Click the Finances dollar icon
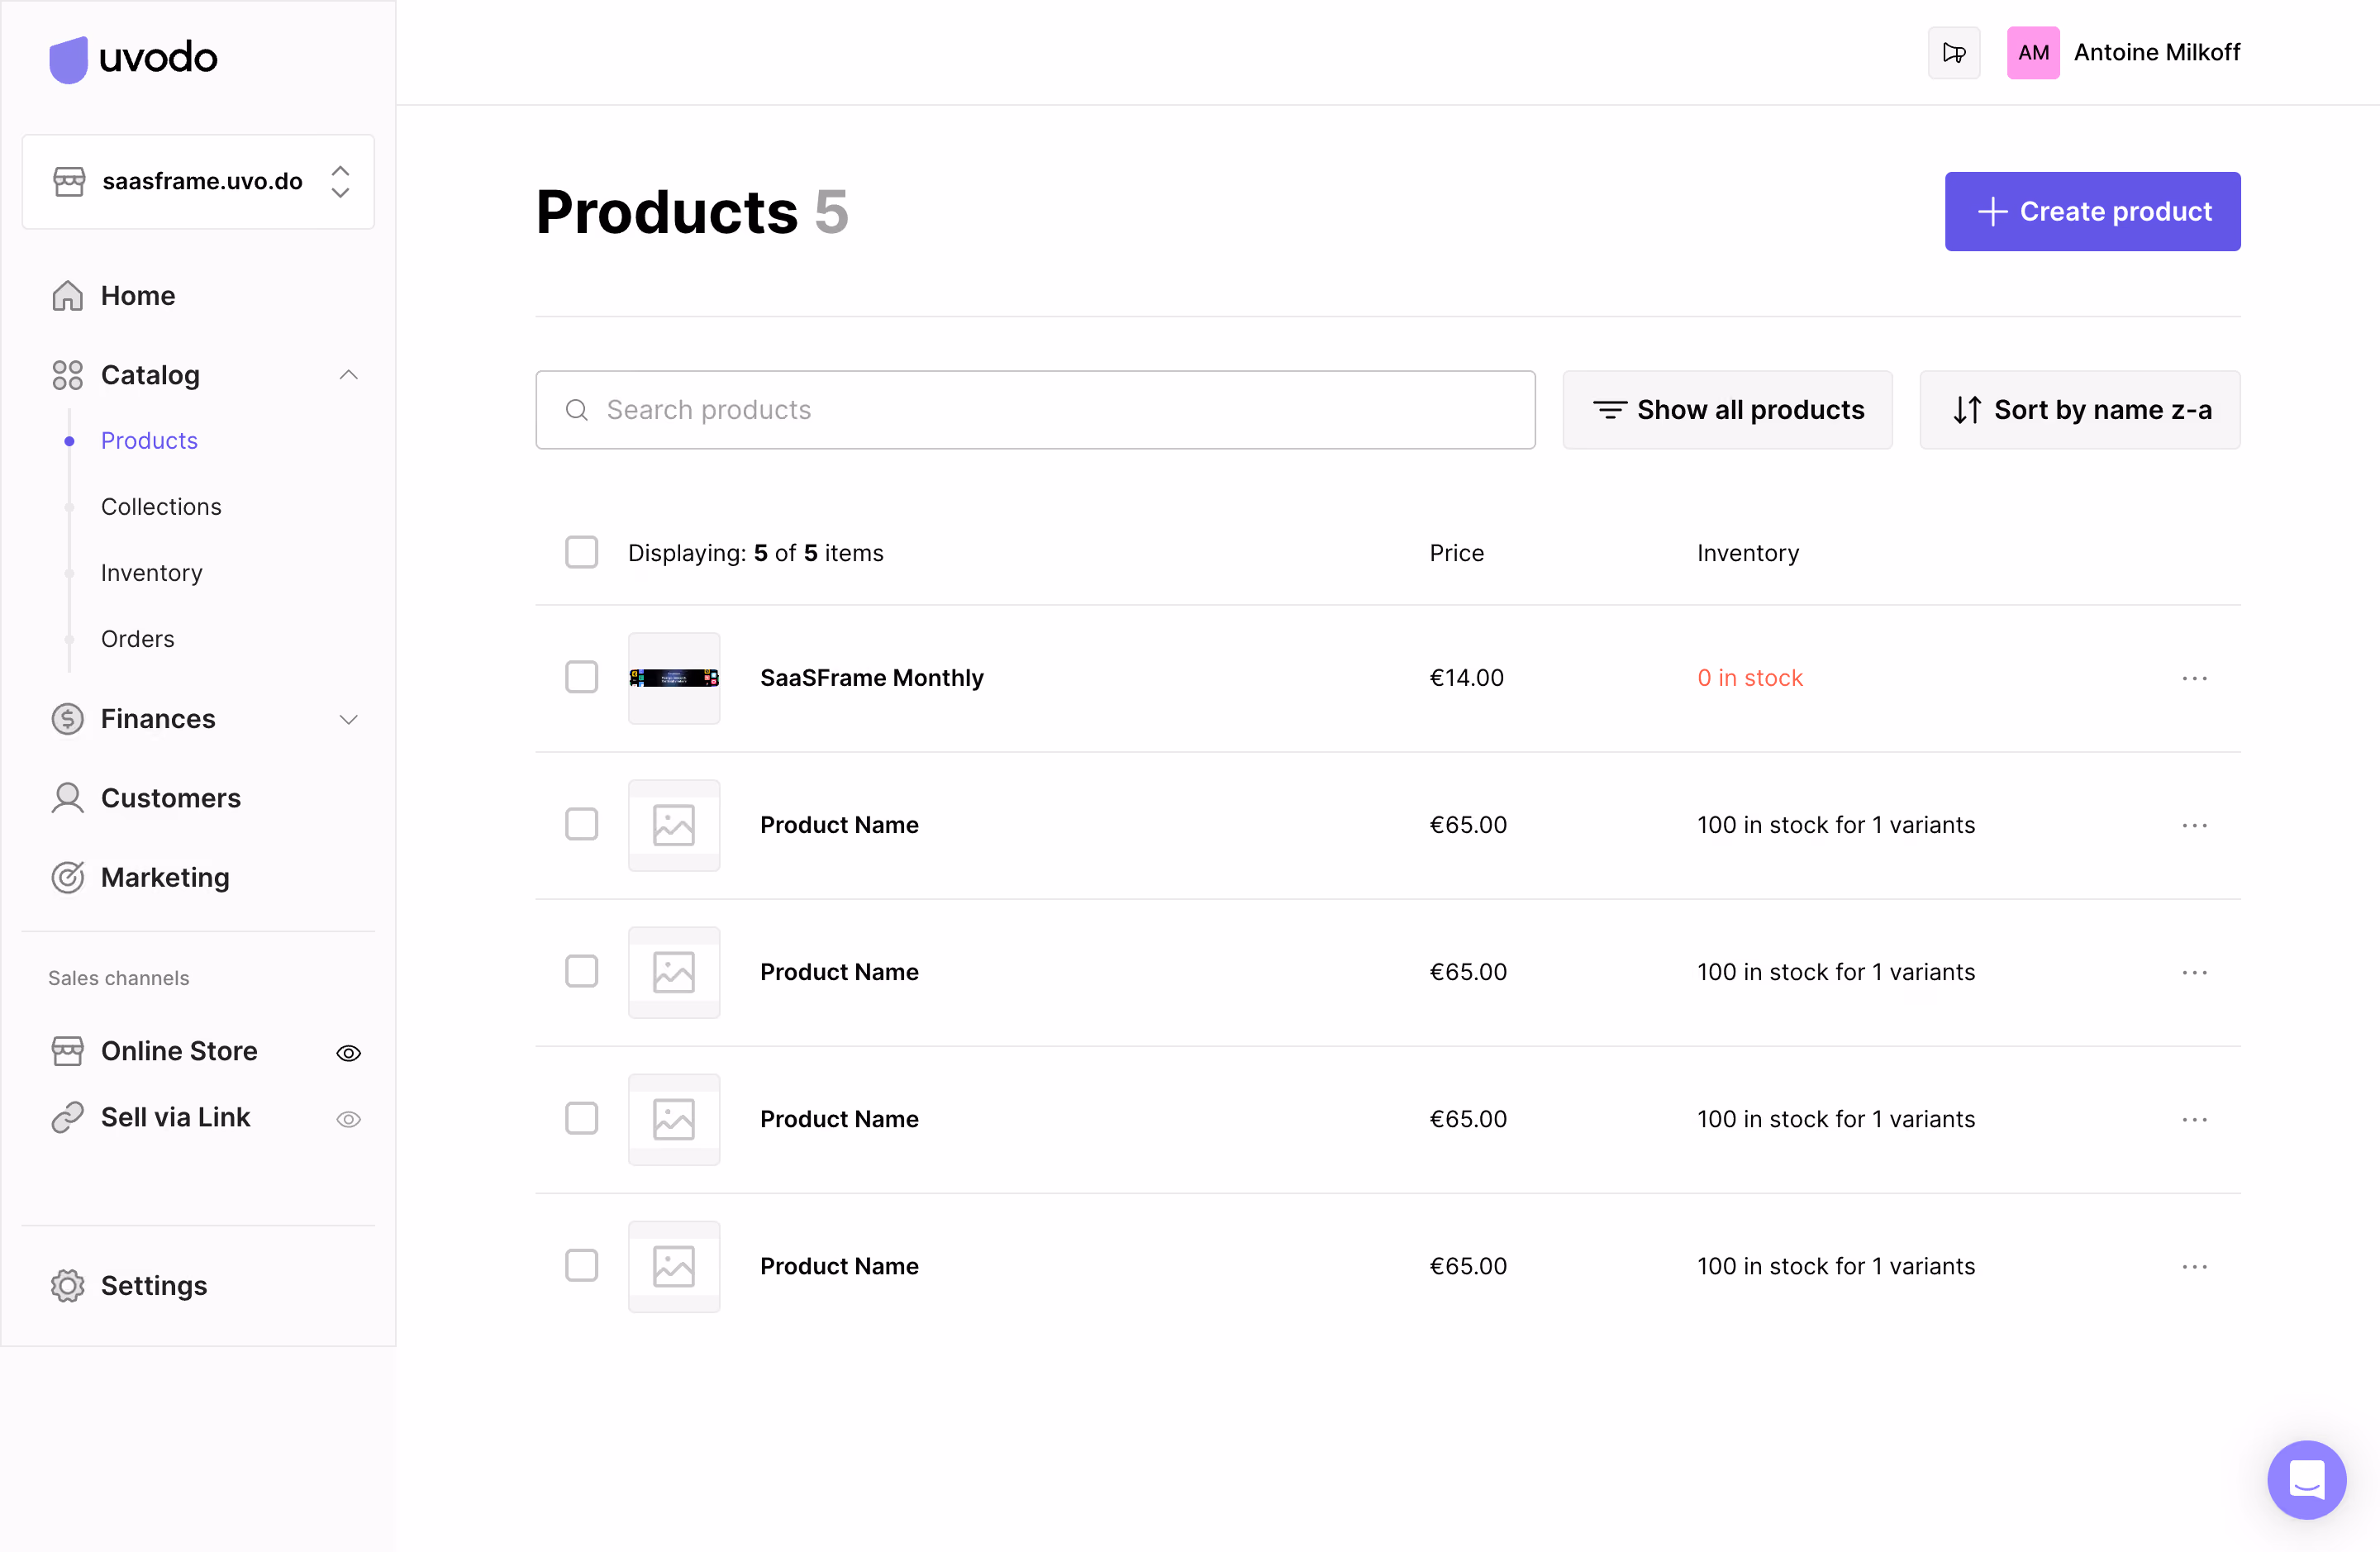The image size is (2380, 1552). click(67, 718)
